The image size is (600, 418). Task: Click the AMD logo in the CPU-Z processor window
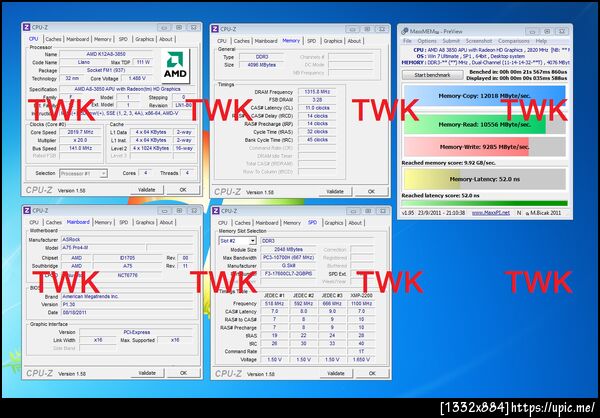point(175,66)
